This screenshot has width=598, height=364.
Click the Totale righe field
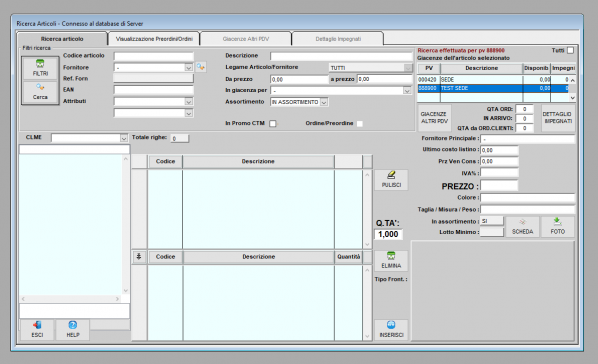point(179,139)
